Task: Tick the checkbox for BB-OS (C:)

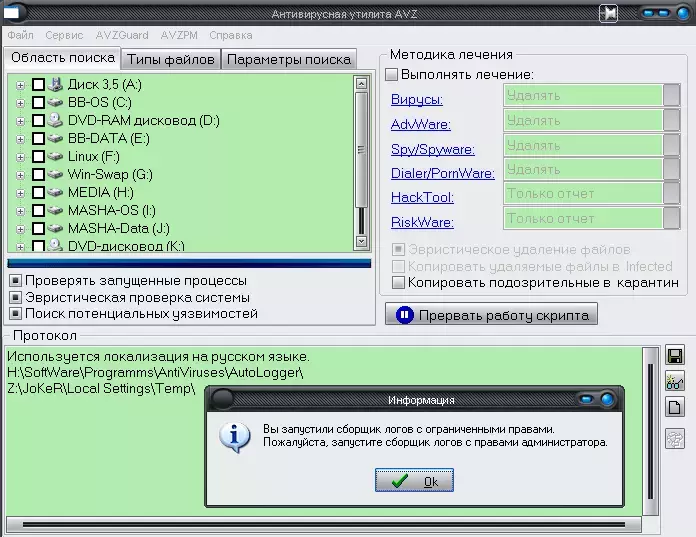Action: point(39,103)
